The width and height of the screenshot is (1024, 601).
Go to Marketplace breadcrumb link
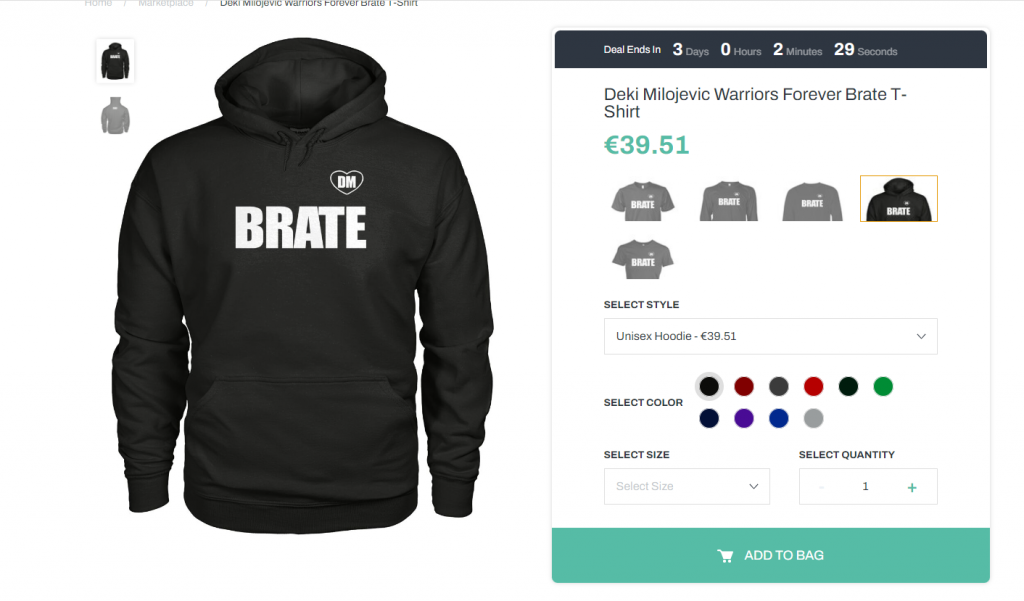166,3
